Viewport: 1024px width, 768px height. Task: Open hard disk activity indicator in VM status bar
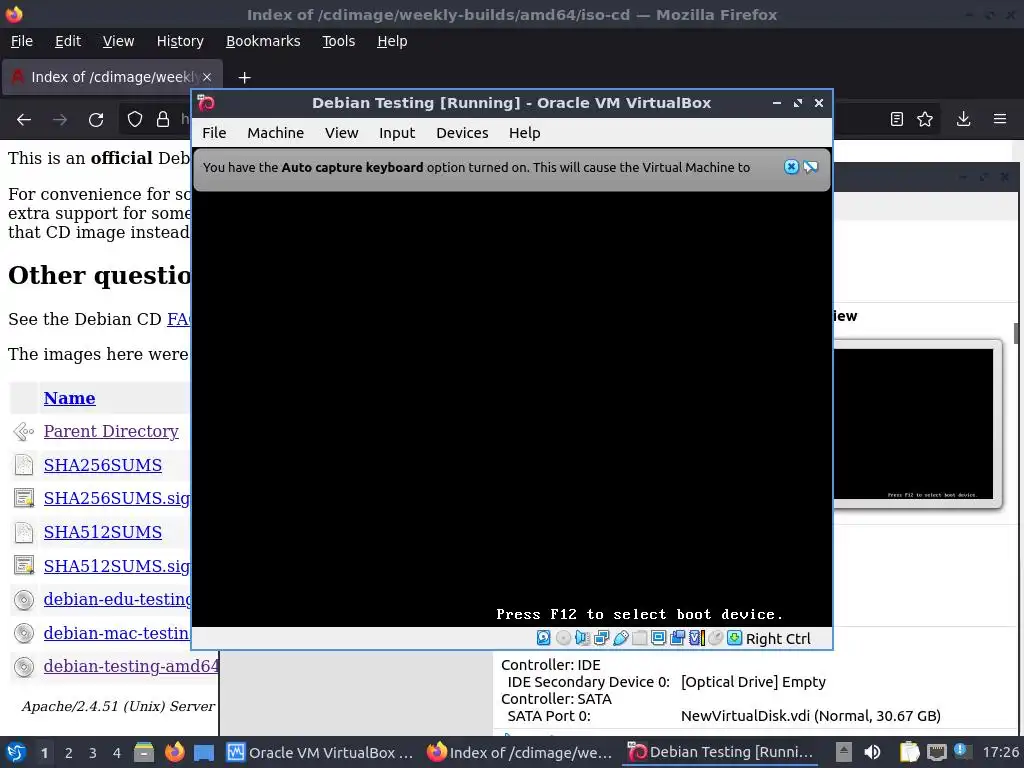point(543,638)
